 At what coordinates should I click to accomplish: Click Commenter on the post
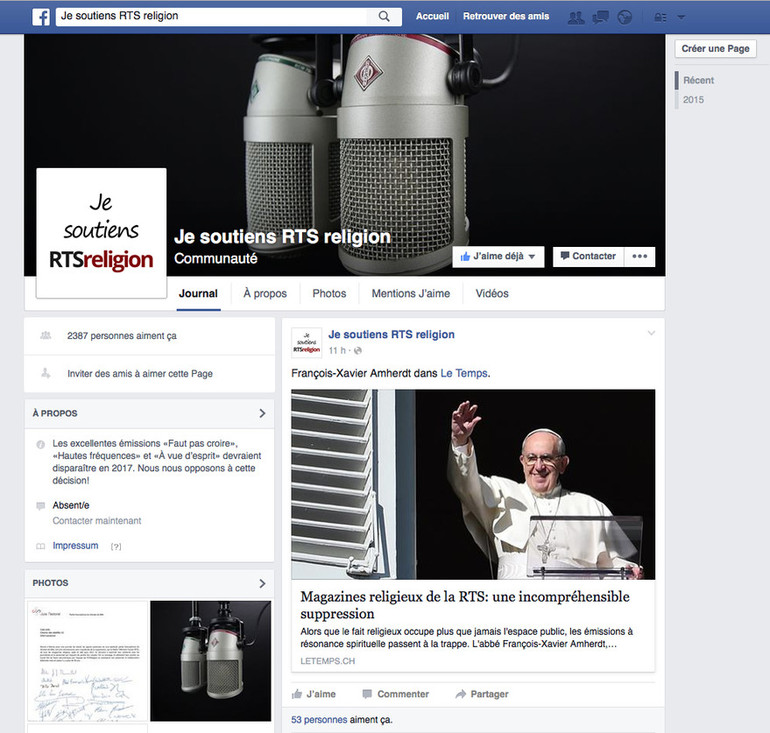[396, 694]
